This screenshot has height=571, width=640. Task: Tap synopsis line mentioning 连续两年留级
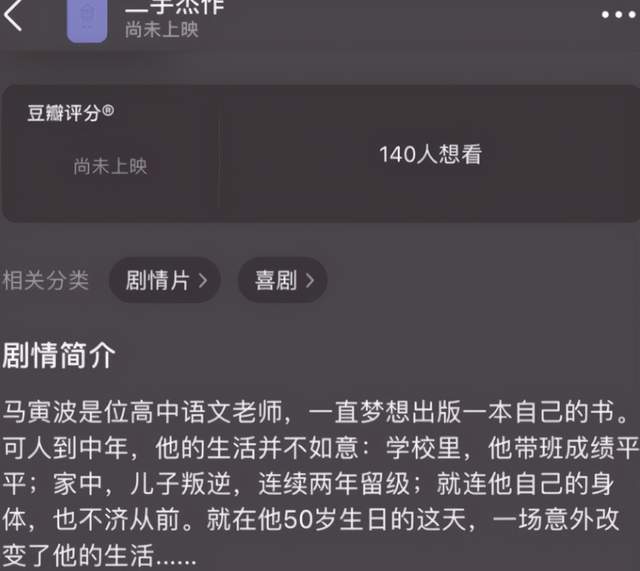pyautogui.click(x=308, y=484)
